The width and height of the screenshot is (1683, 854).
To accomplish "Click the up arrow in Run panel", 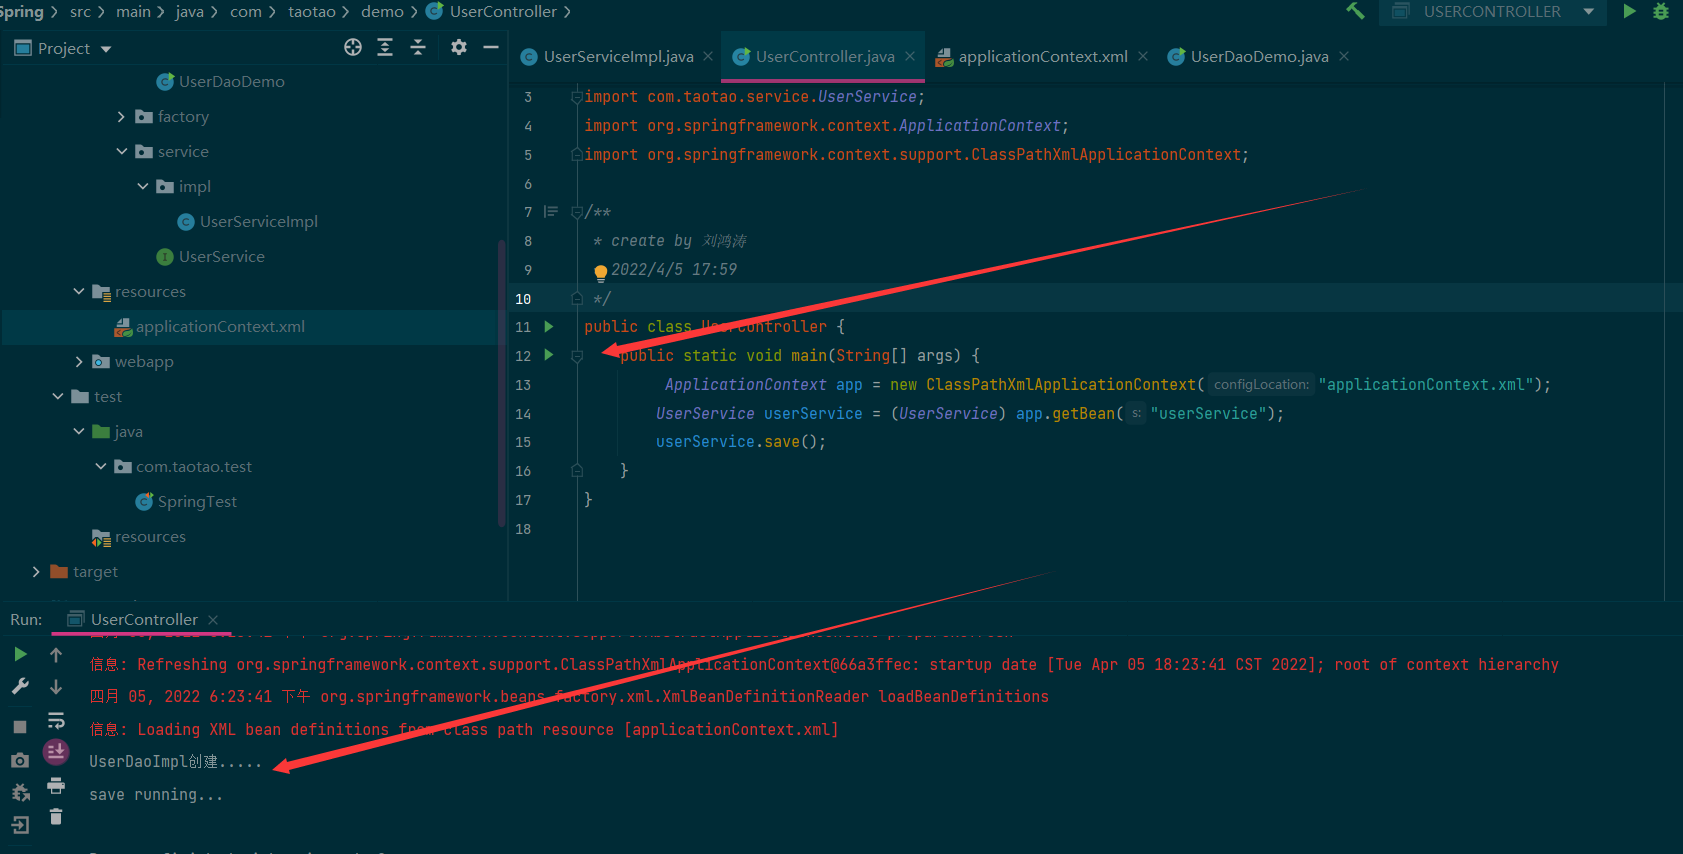I will pyautogui.click(x=56, y=655).
